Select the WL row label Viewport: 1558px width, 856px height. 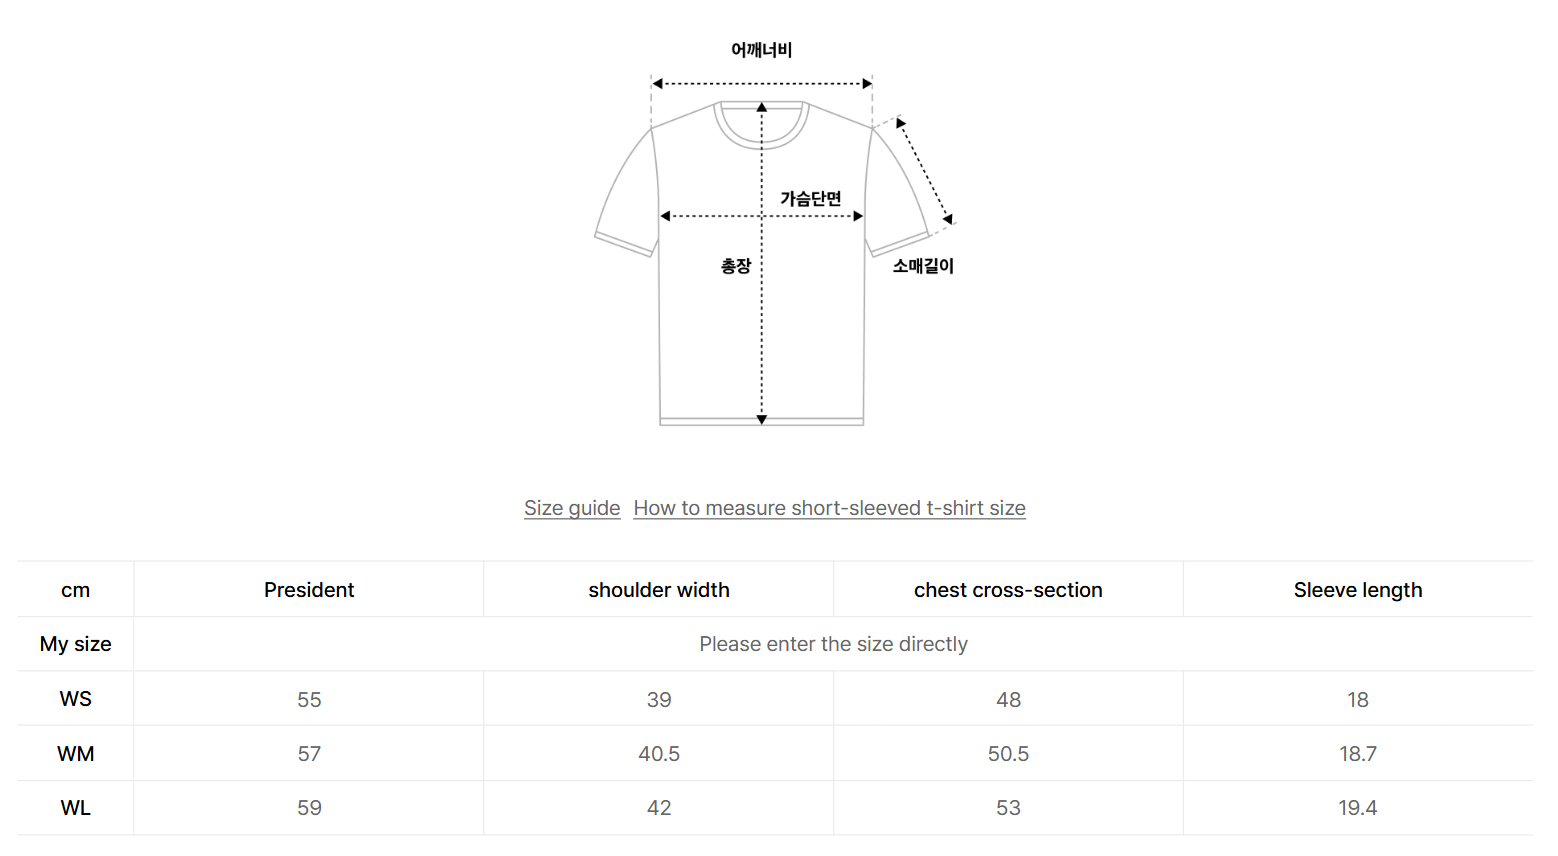(74, 807)
